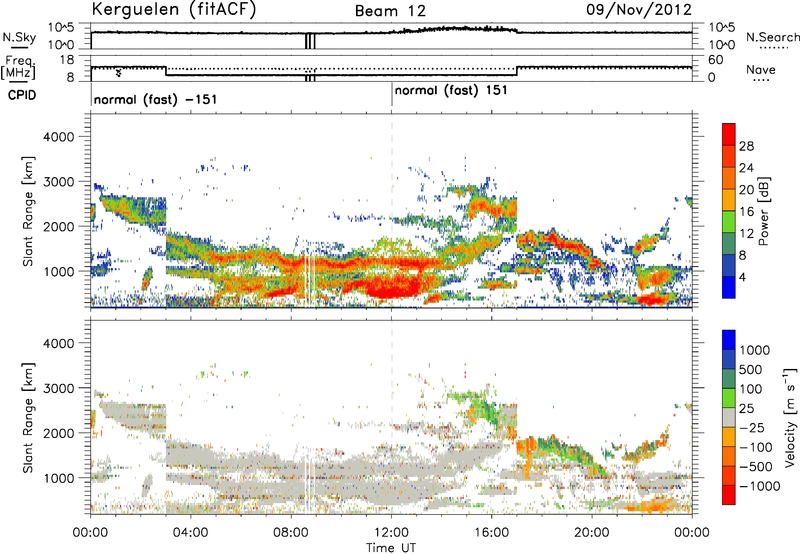Click the 'N.Sky' legend label

click(x=19, y=37)
